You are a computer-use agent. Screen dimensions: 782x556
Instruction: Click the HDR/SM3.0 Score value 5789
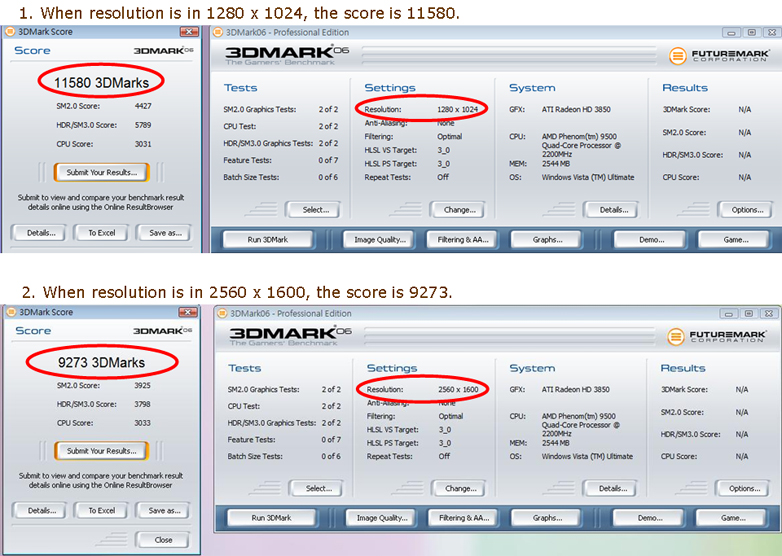tap(143, 125)
